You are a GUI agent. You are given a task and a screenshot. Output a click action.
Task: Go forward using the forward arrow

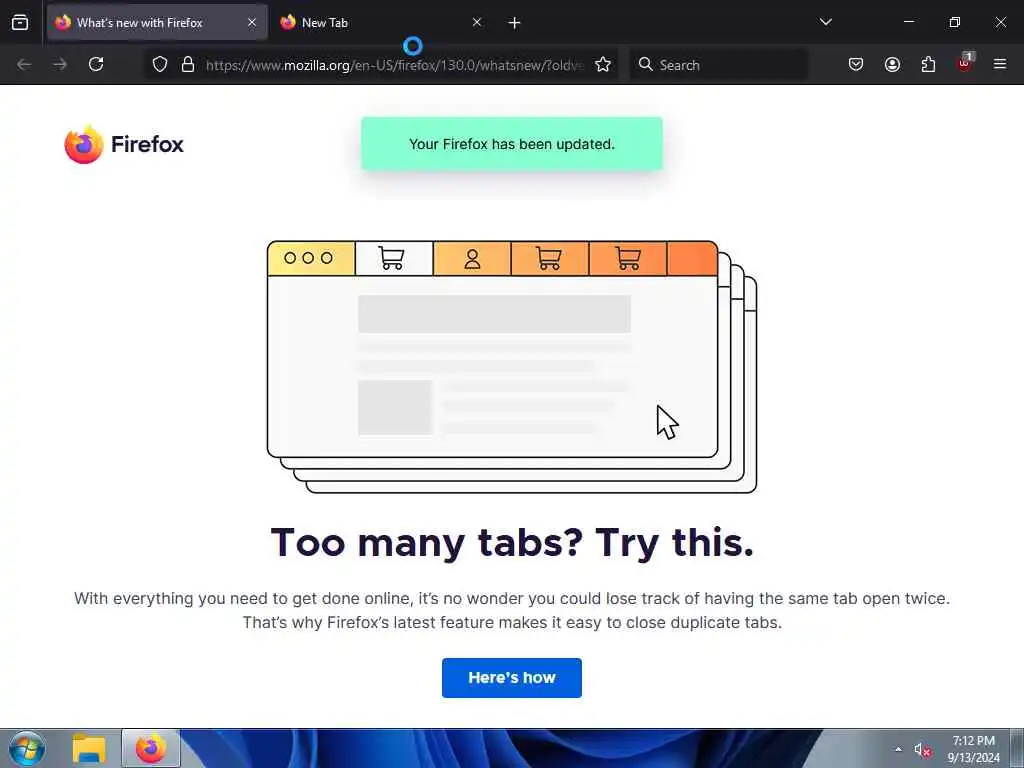60,65
